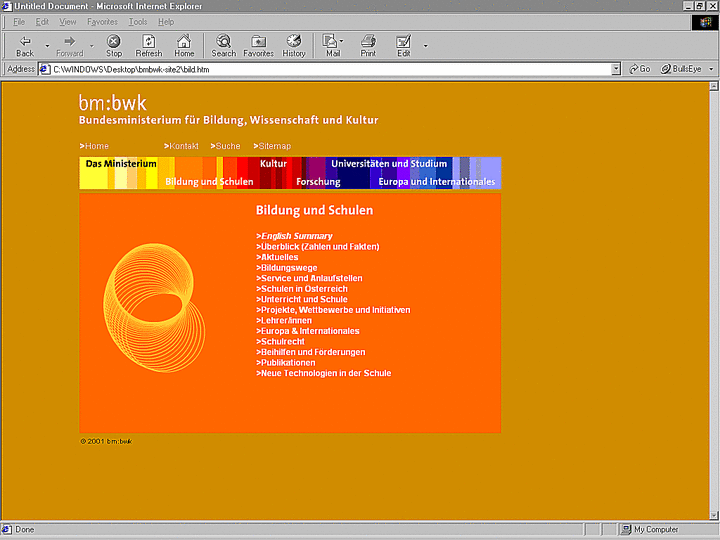Open the Favorites menu
Image resolution: width=720 pixels, height=540 pixels.
point(102,22)
